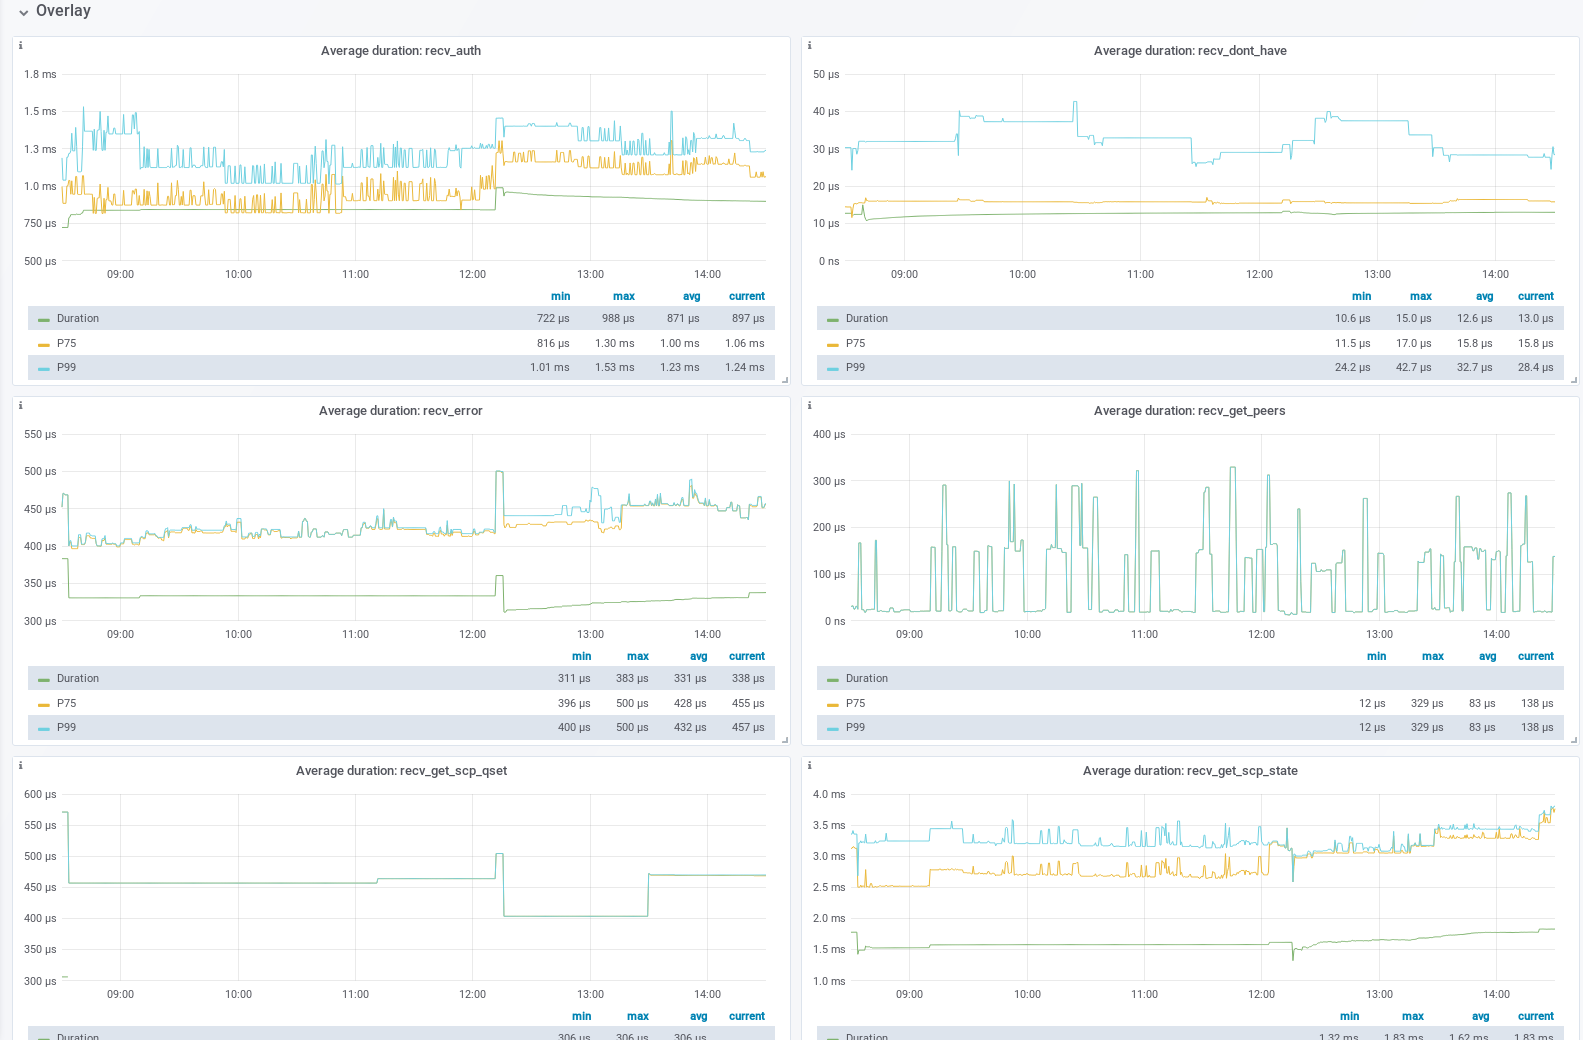This screenshot has height=1040, width=1583.
Task: Sort recv_dont_have legend by avg column
Action: point(1484,296)
